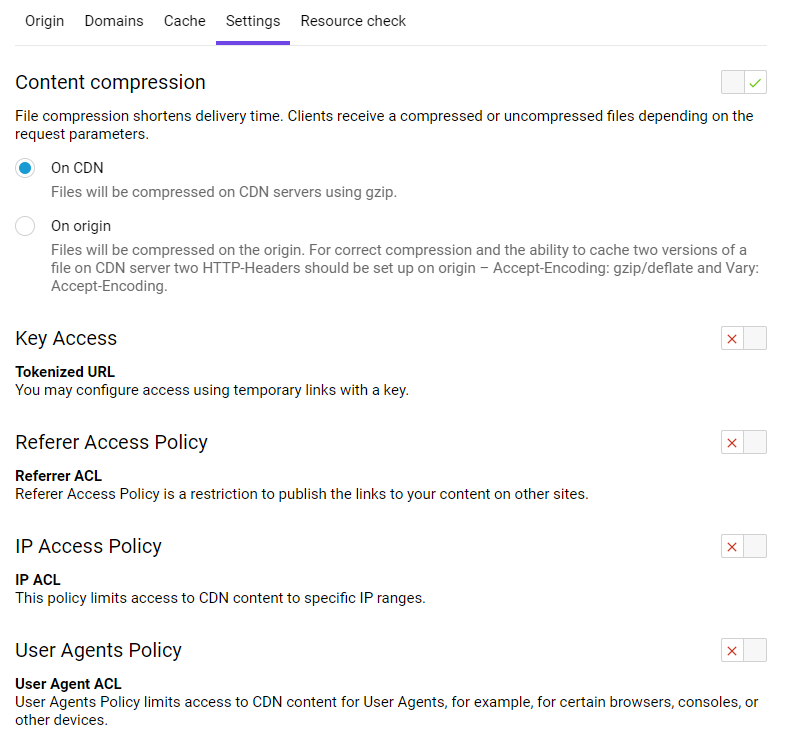The height and width of the screenshot is (735, 791).
Task: Go to the Resource check tab
Action: pyautogui.click(x=353, y=21)
